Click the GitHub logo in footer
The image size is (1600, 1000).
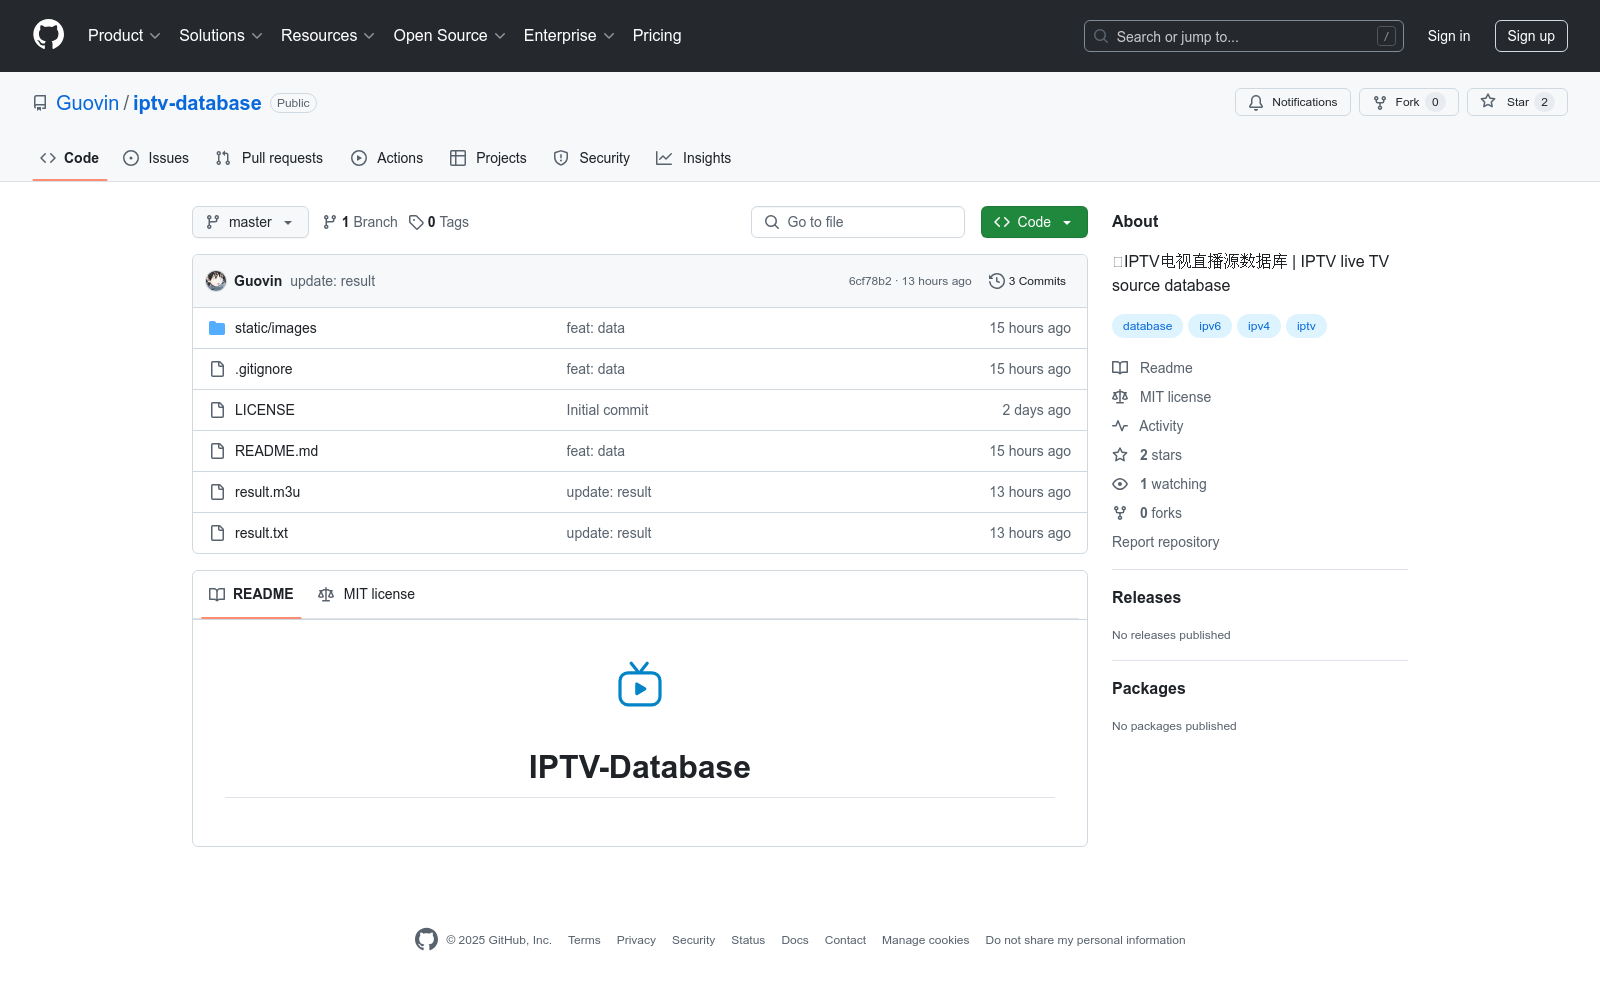[x=426, y=940]
